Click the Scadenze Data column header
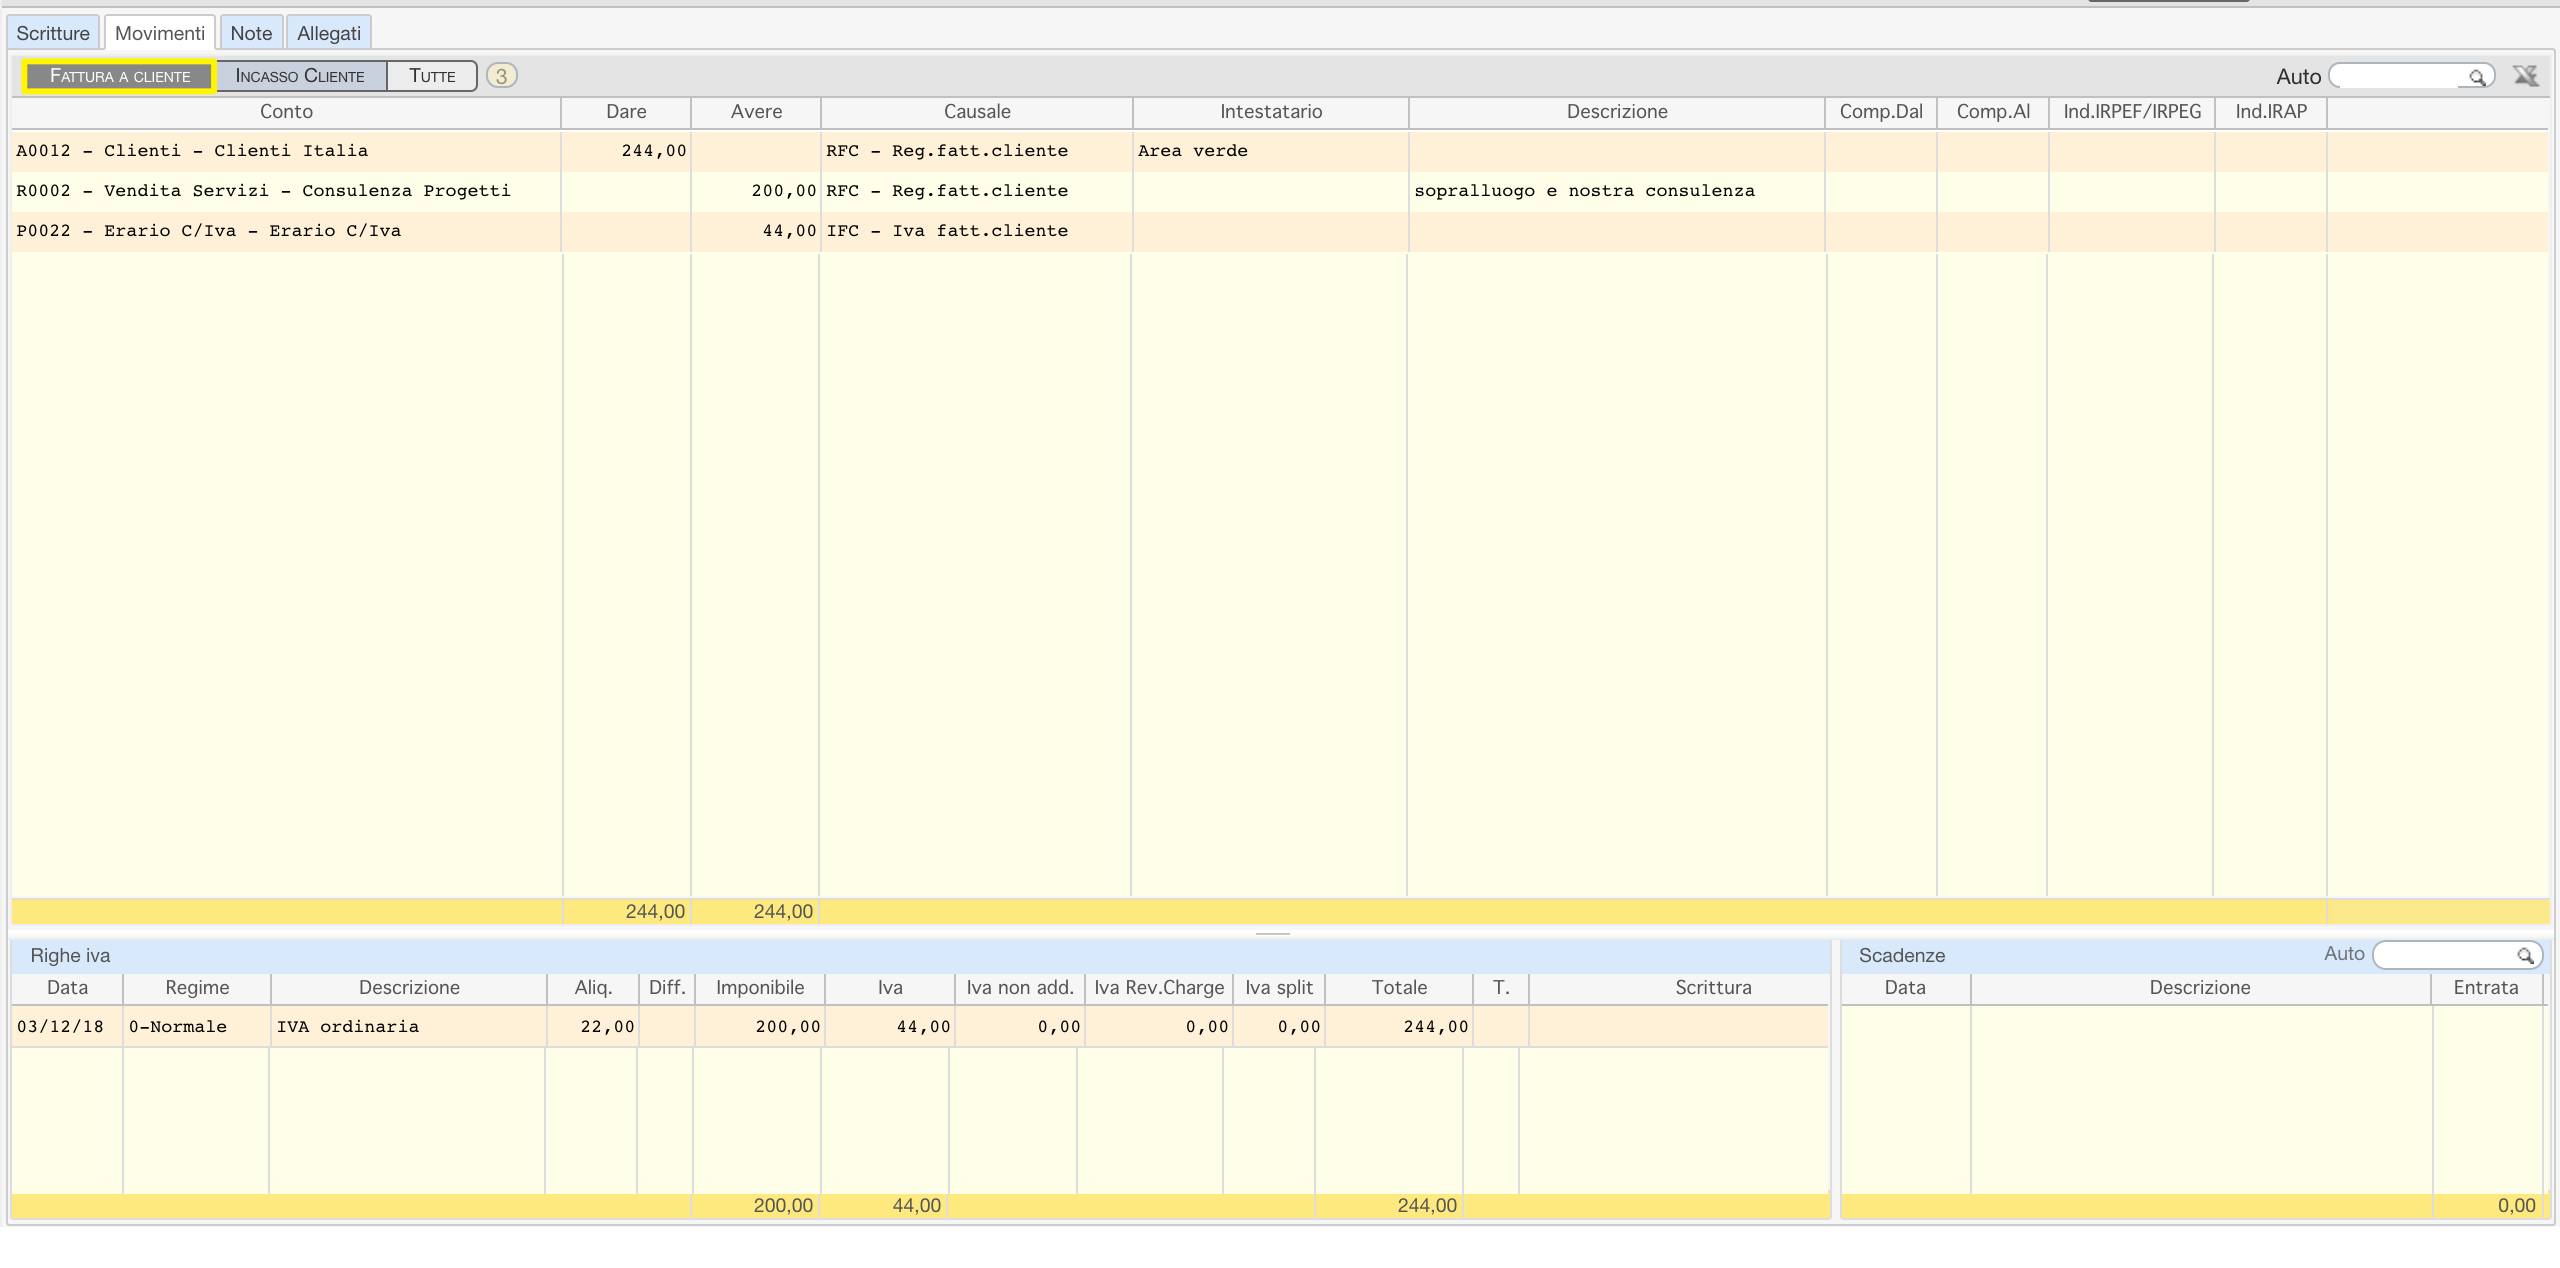The height and width of the screenshot is (1268, 2560). pyautogui.click(x=1905, y=988)
